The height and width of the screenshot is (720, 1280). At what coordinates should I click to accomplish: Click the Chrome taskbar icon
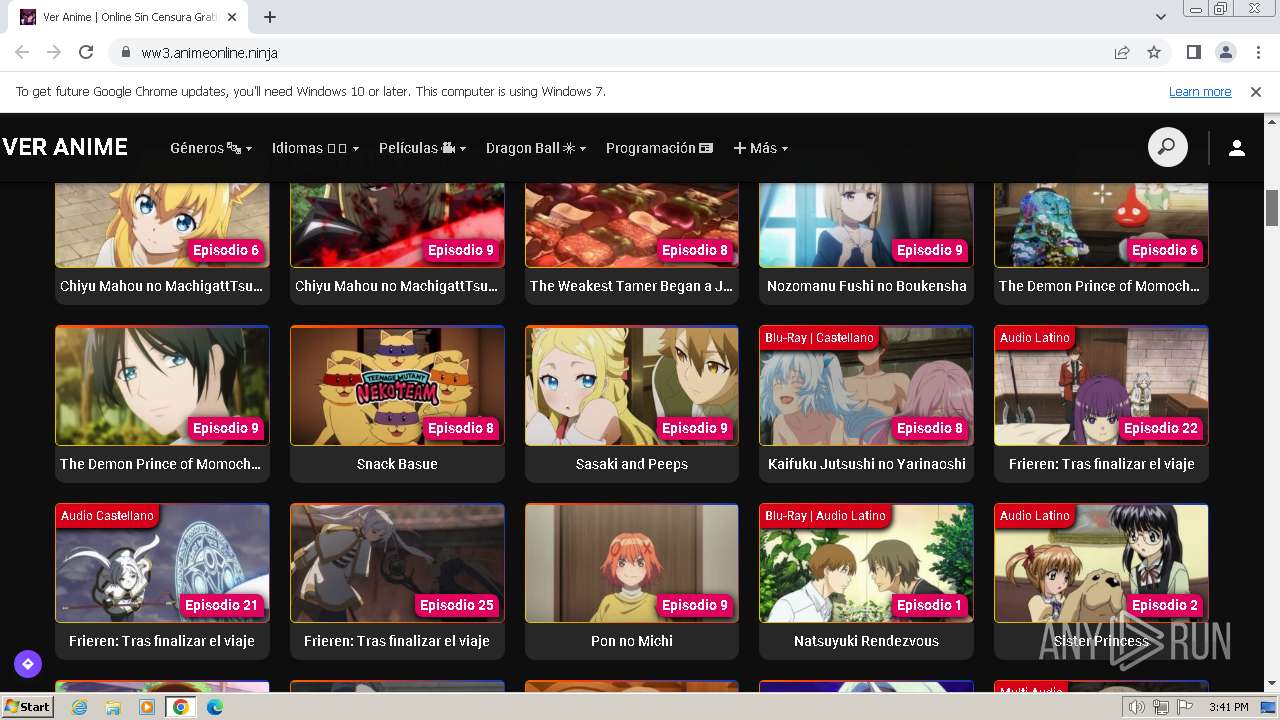point(181,707)
